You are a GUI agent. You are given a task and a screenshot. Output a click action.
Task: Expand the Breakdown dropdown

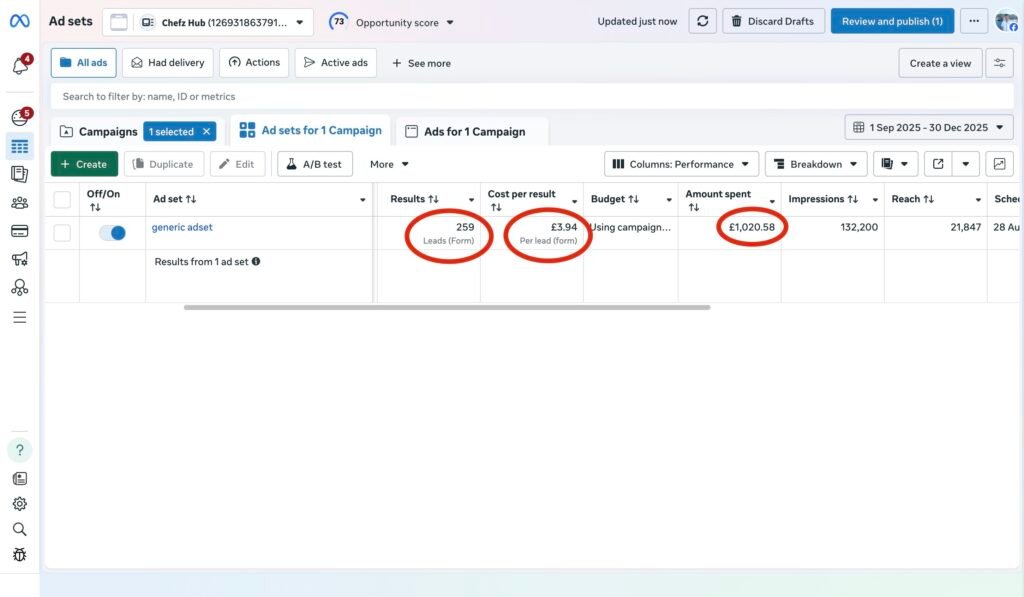click(816, 164)
